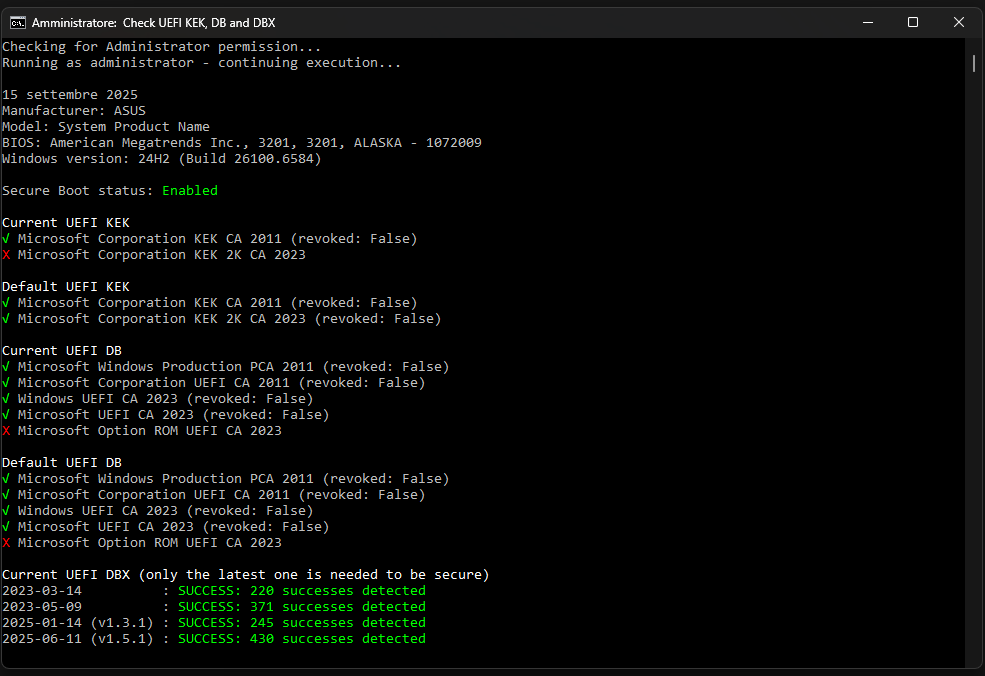The image size is (985, 676).
Task: Click 'Microsoft Corporation KEK 2K CA 2023 (revoked: False)'
Action: (x=229, y=319)
